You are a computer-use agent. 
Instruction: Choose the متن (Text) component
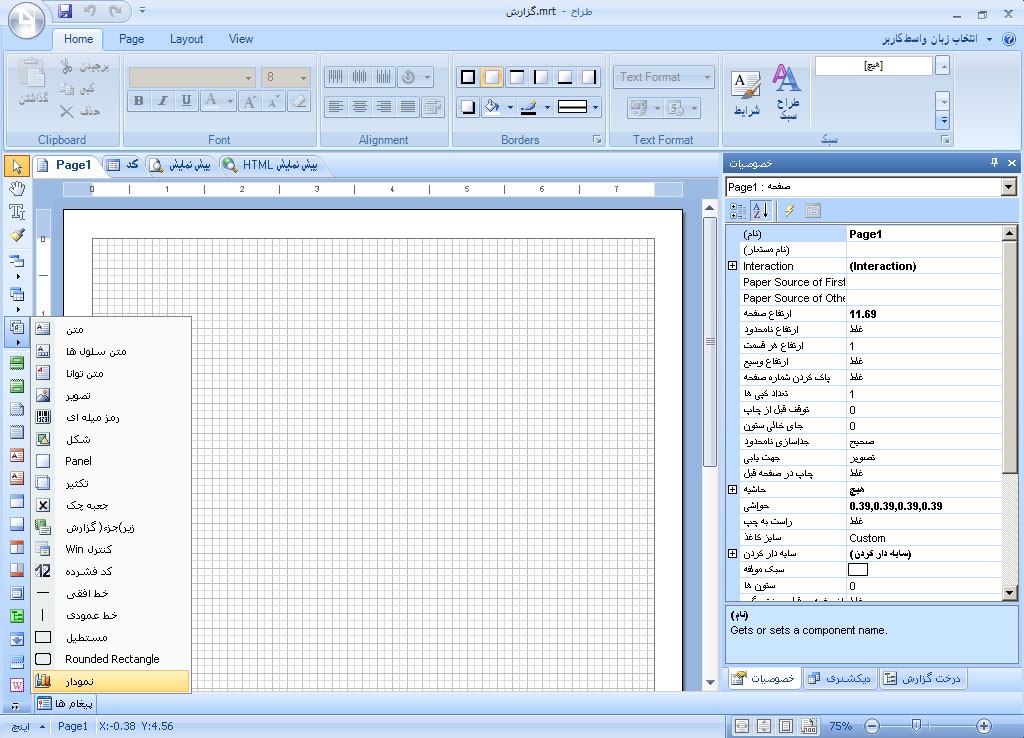coord(112,329)
